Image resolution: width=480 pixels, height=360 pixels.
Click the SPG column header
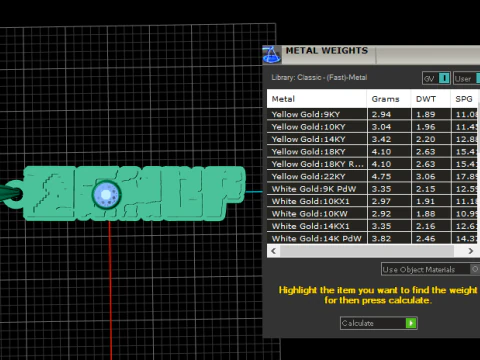465,99
